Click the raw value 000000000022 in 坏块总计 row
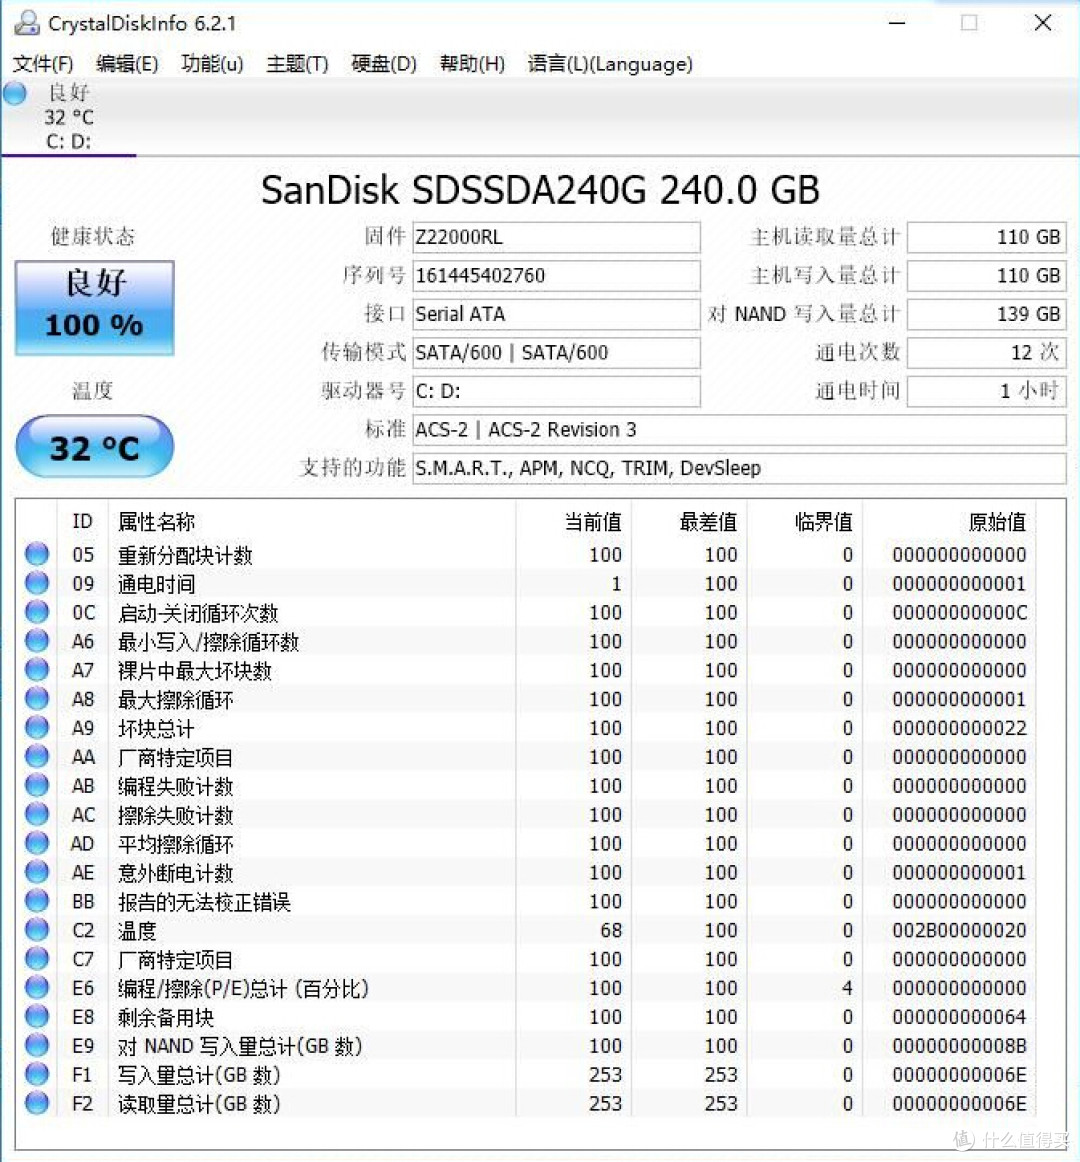1080x1162 pixels. (959, 728)
